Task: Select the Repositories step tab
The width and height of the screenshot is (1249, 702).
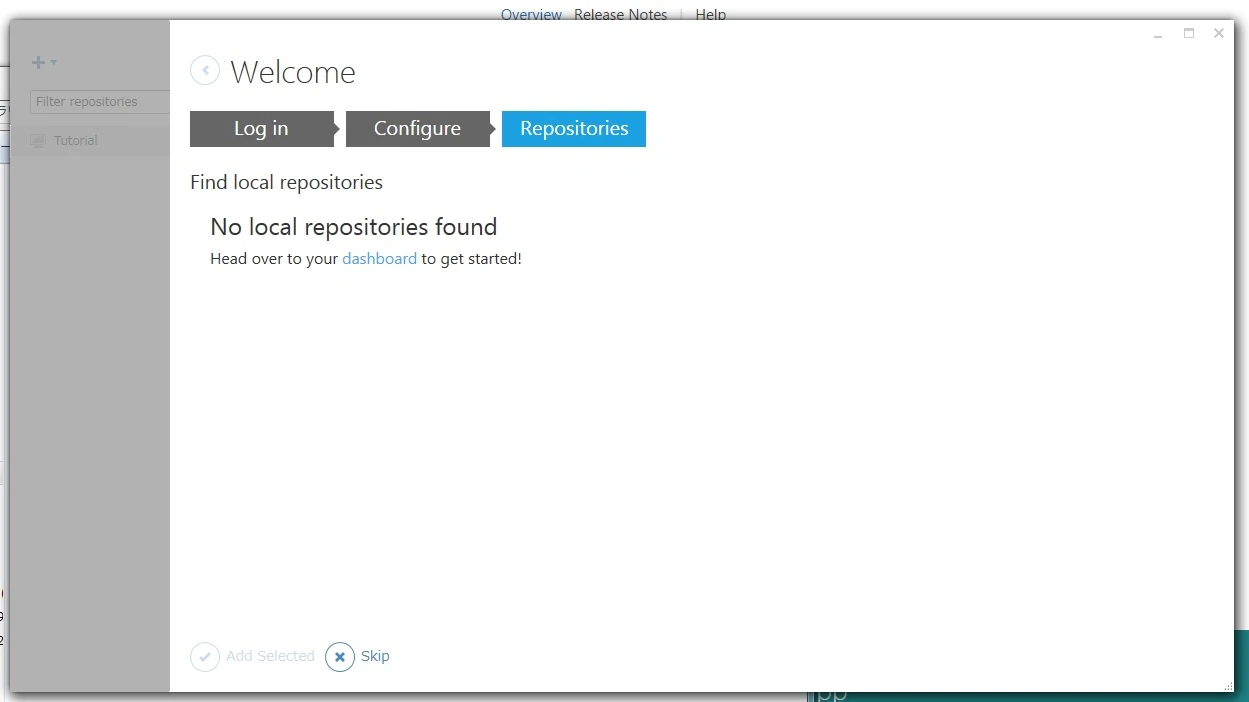Action: (574, 129)
